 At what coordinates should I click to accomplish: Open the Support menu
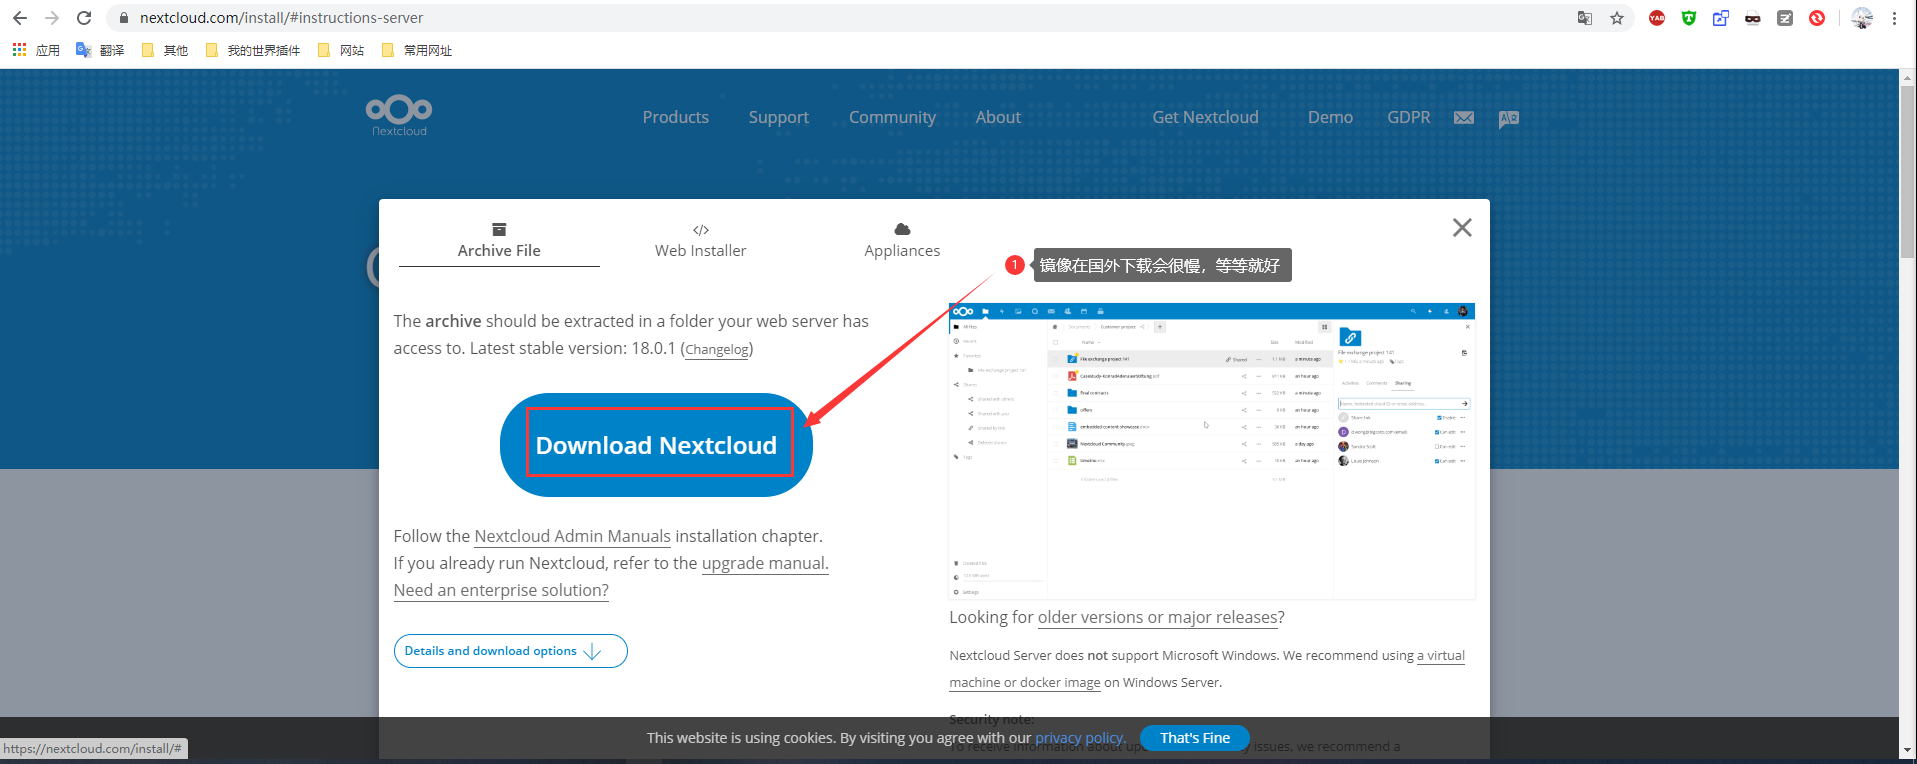pos(779,117)
